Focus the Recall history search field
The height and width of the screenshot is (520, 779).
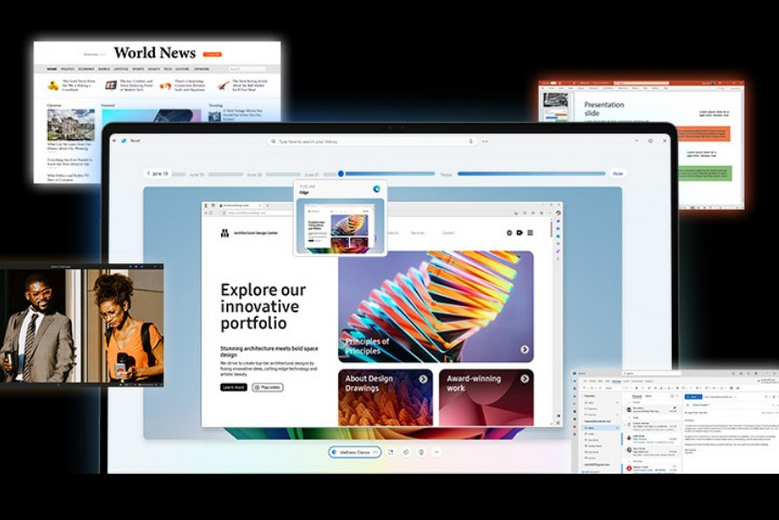tap(373, 142)
